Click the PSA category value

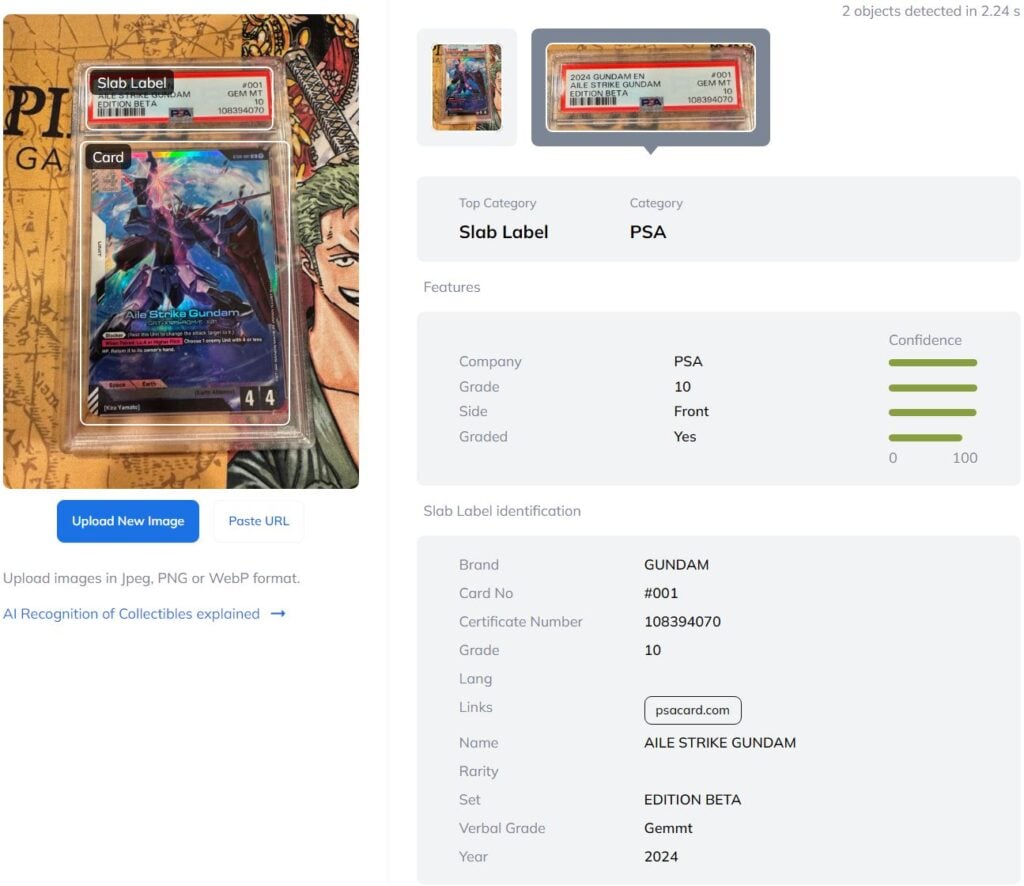click(x=648, y=232)
